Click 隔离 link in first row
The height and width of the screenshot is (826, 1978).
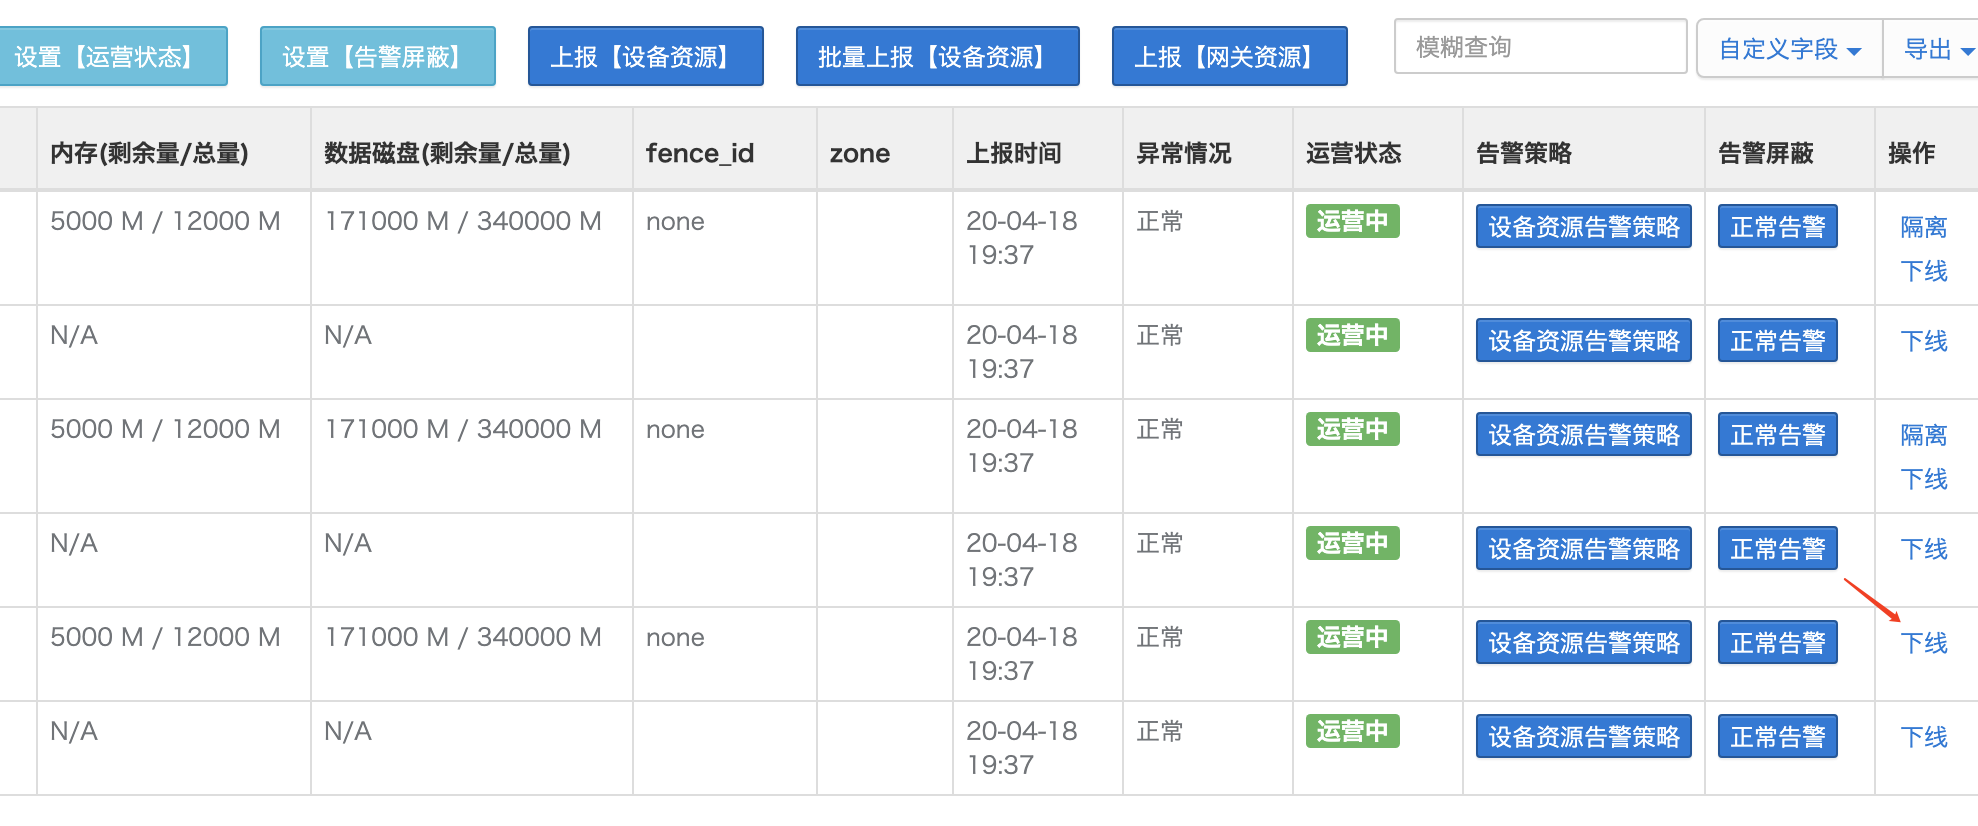(x=1923, y=227)
